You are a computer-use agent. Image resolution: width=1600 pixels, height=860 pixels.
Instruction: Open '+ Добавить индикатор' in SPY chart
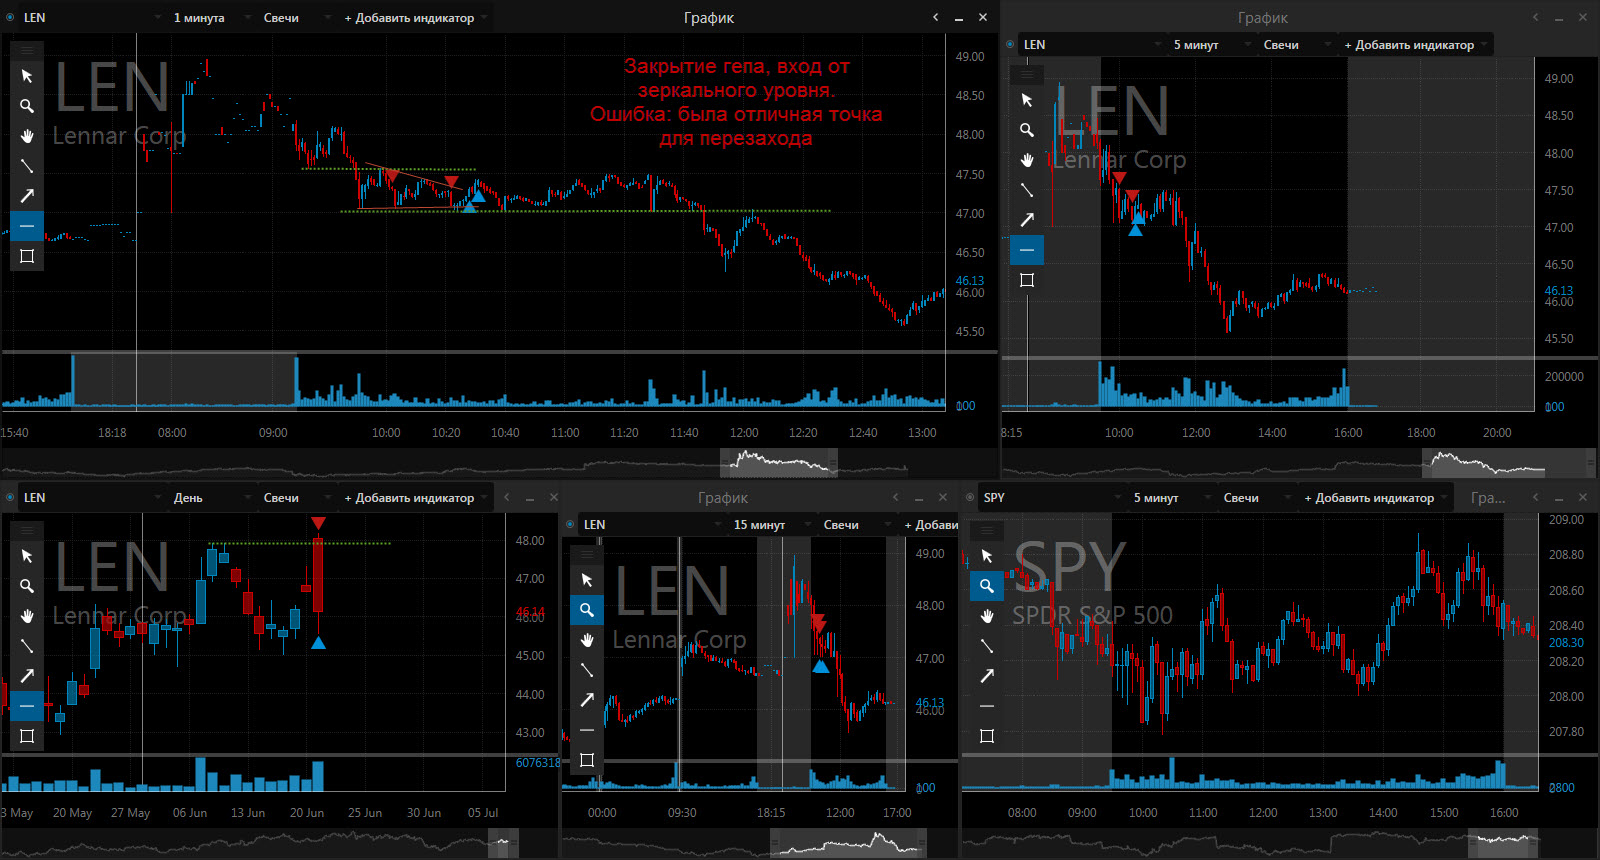(1375, 497)
